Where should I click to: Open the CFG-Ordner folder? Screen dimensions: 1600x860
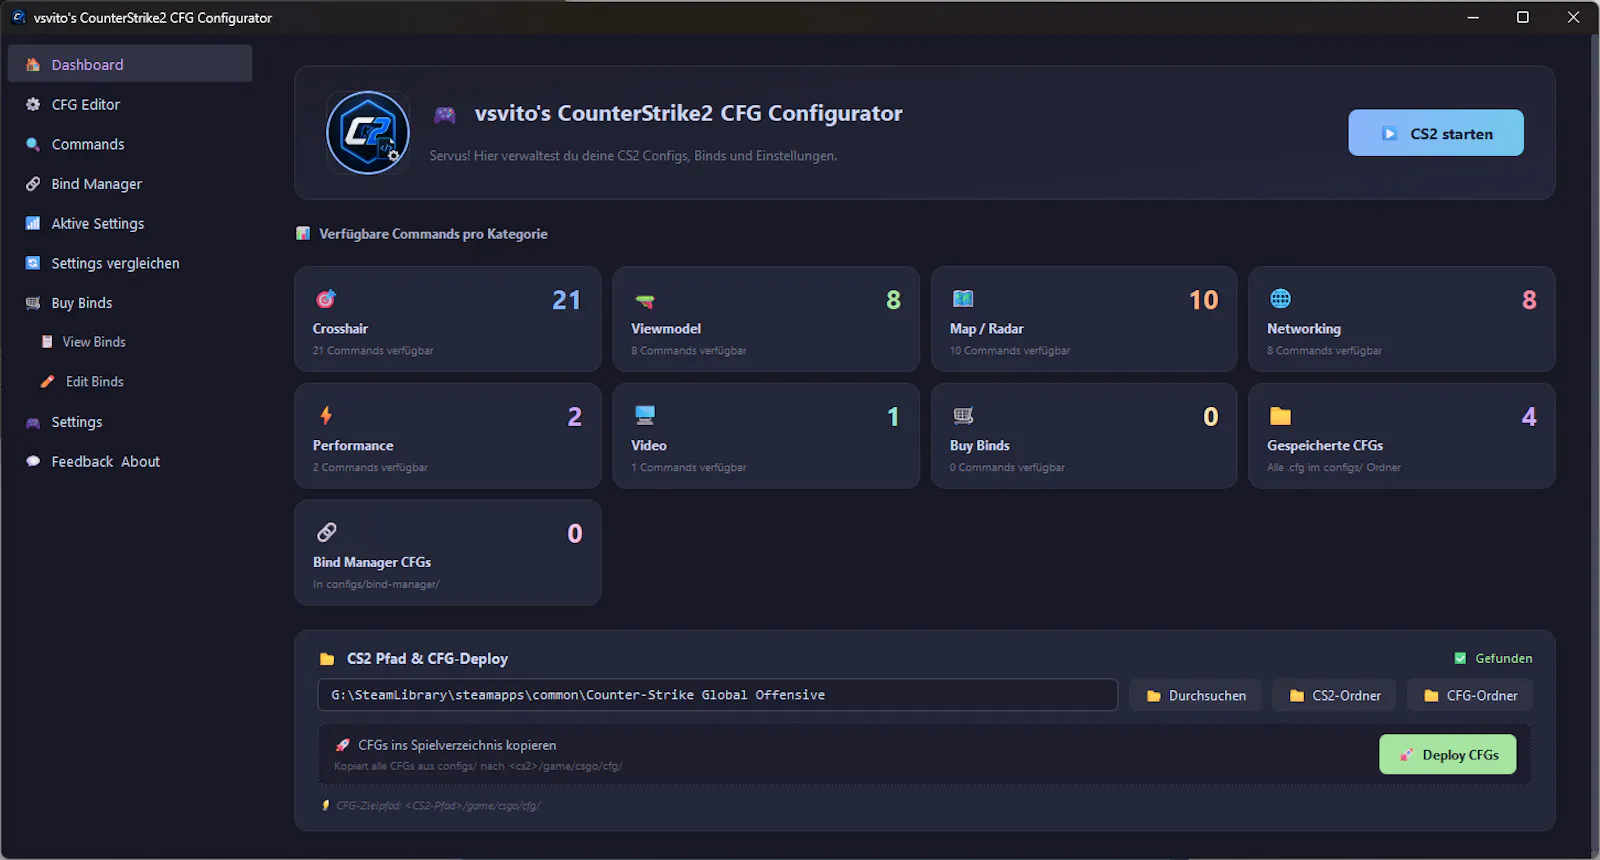click(x=1470, y=695)
